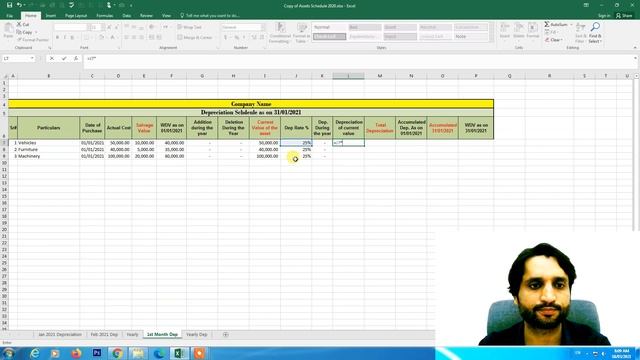Select the Good cell style
Image resolution: width=640 pixels, height=360 pixels.
pyautogui.click(x=400, y=27)
